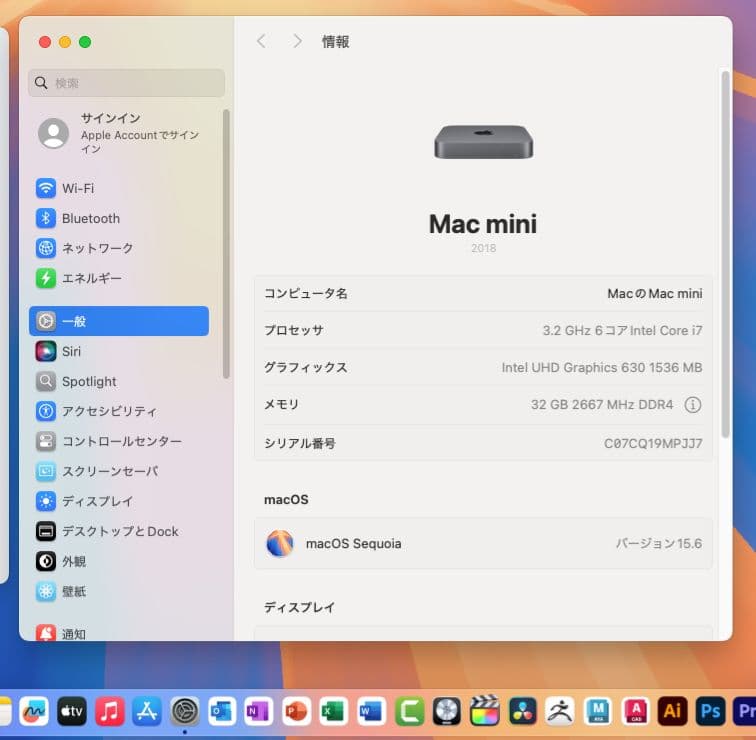The height and width of the screenshot is (740, 756).
Task: Select エネルギー in the sidebar
Action: coord(119,278)
